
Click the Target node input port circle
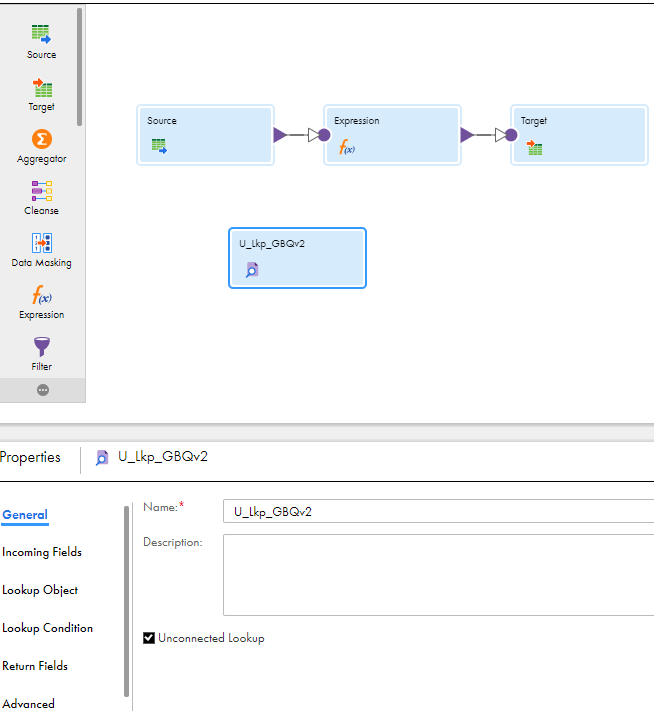coord(511,135)
